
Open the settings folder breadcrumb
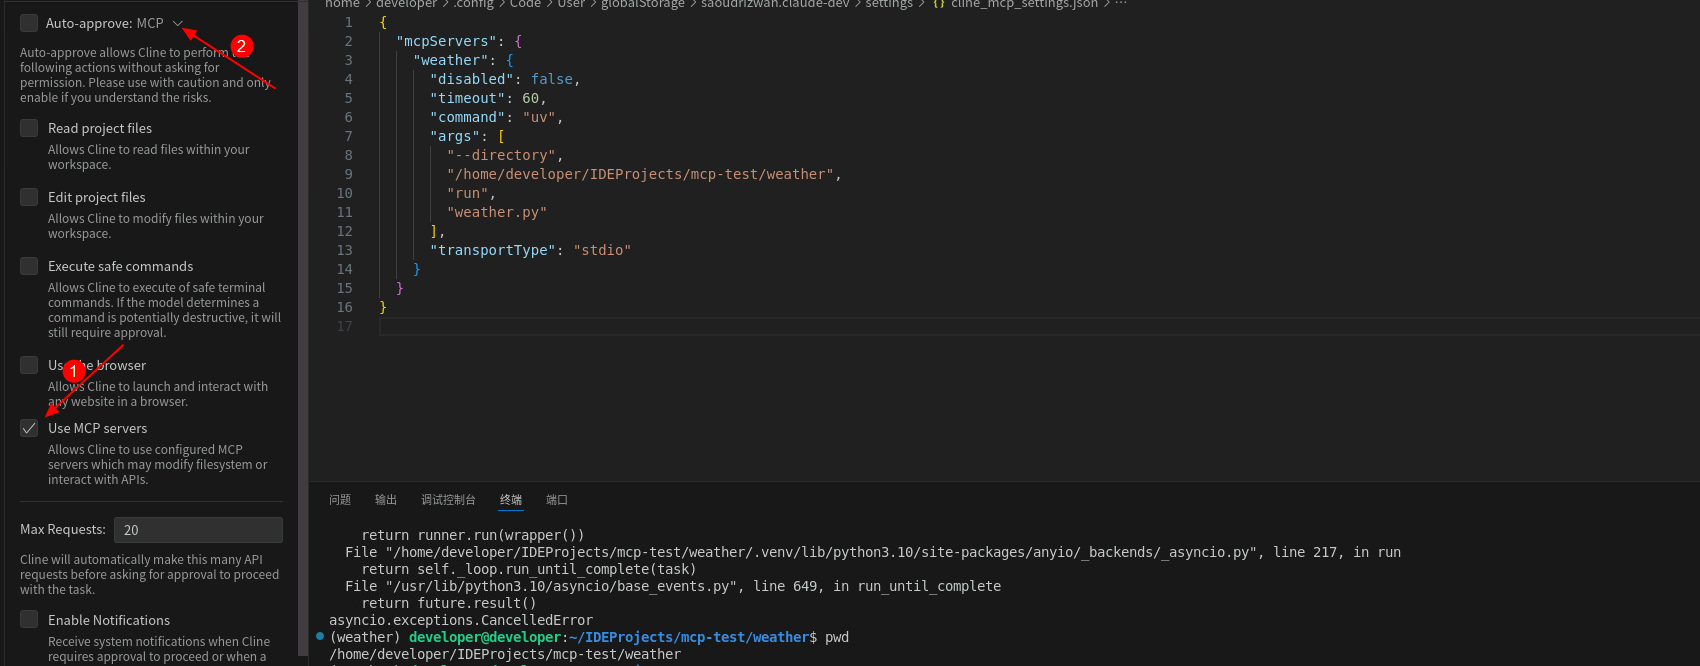(x=888, y=4)
